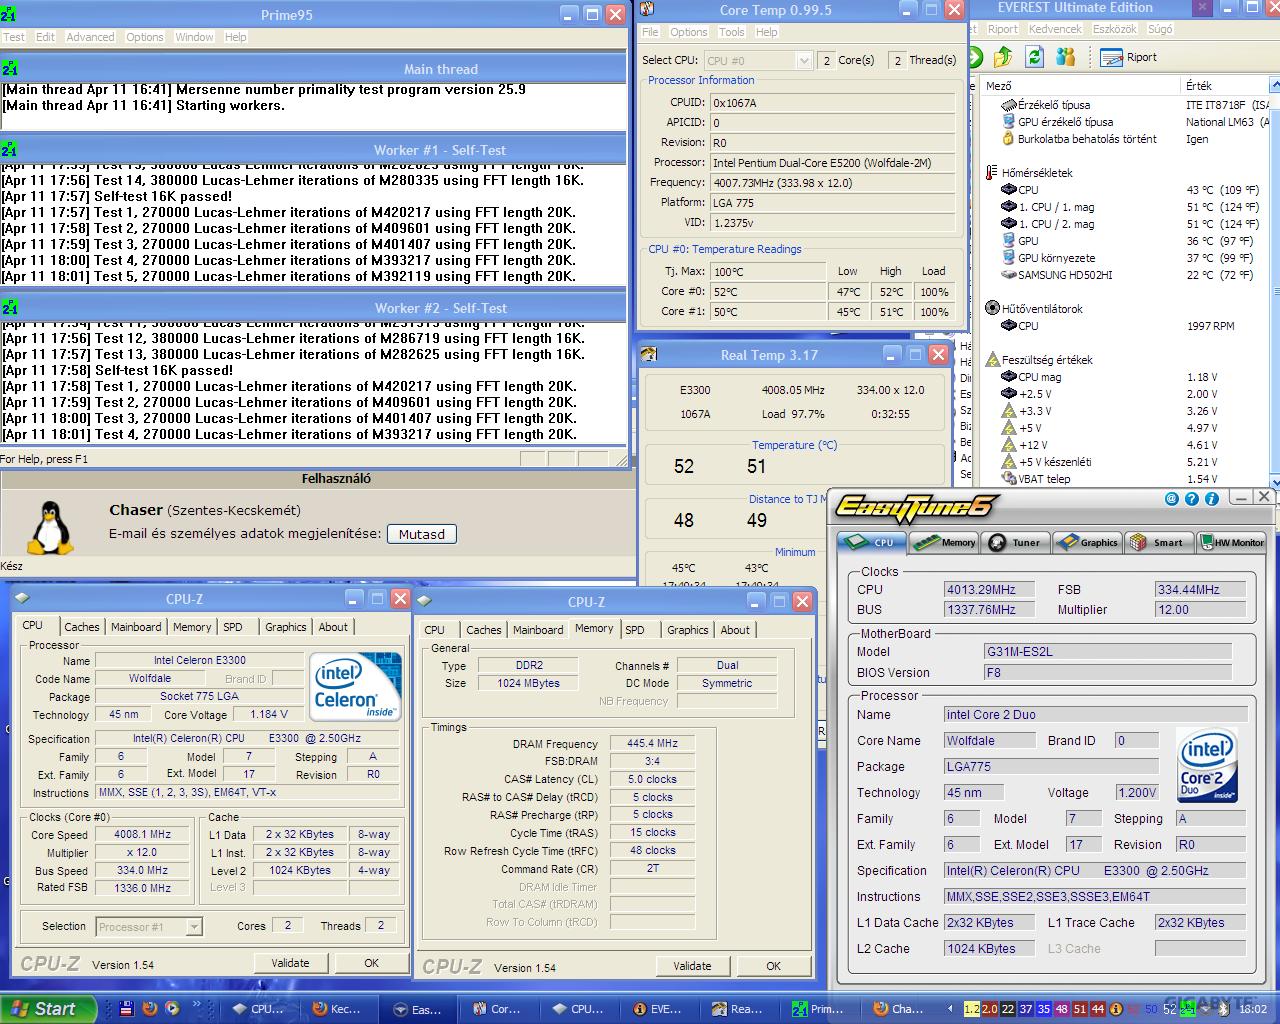
Task: Click the Hűtőventilátorok fan icon in EVEREST
Action: coord(992,309)
